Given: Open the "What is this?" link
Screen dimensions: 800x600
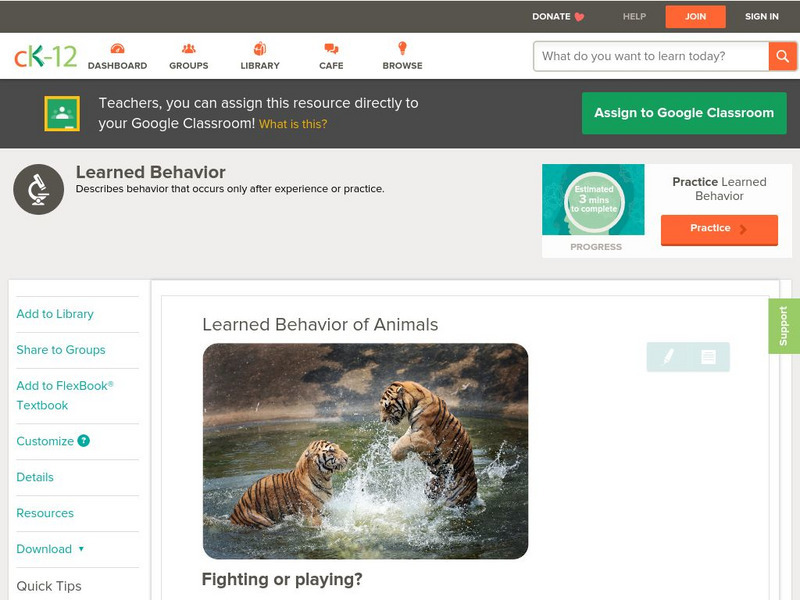Looking at the screenshot, I should coord(293,124).
